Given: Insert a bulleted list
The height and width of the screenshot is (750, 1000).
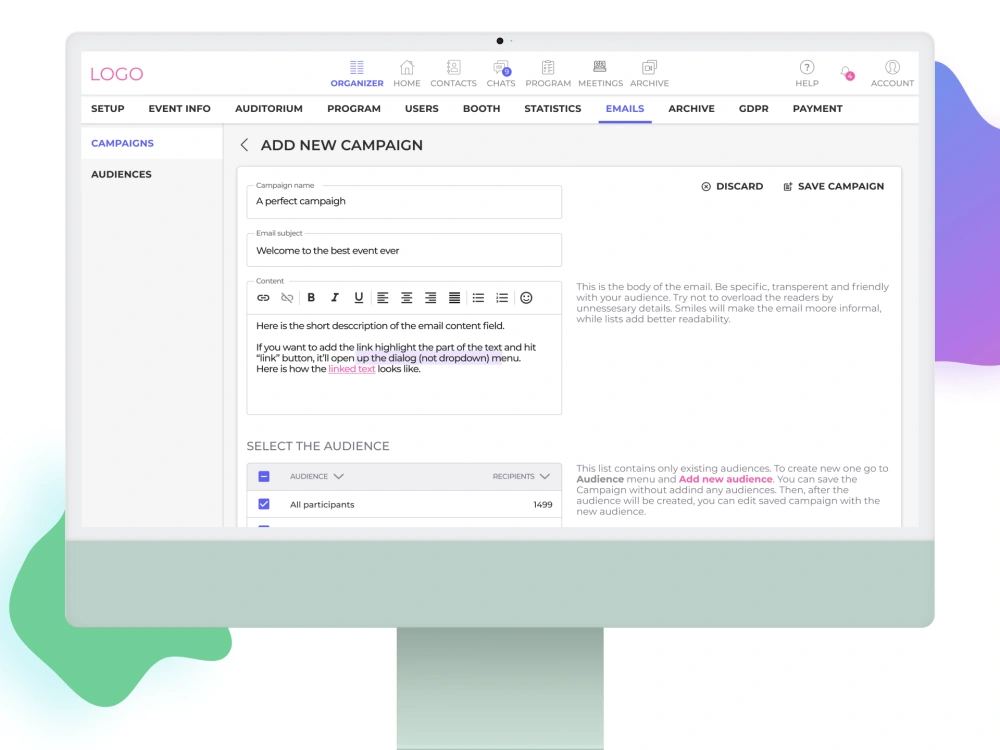Looking at the screenshot, I should 478,298.
